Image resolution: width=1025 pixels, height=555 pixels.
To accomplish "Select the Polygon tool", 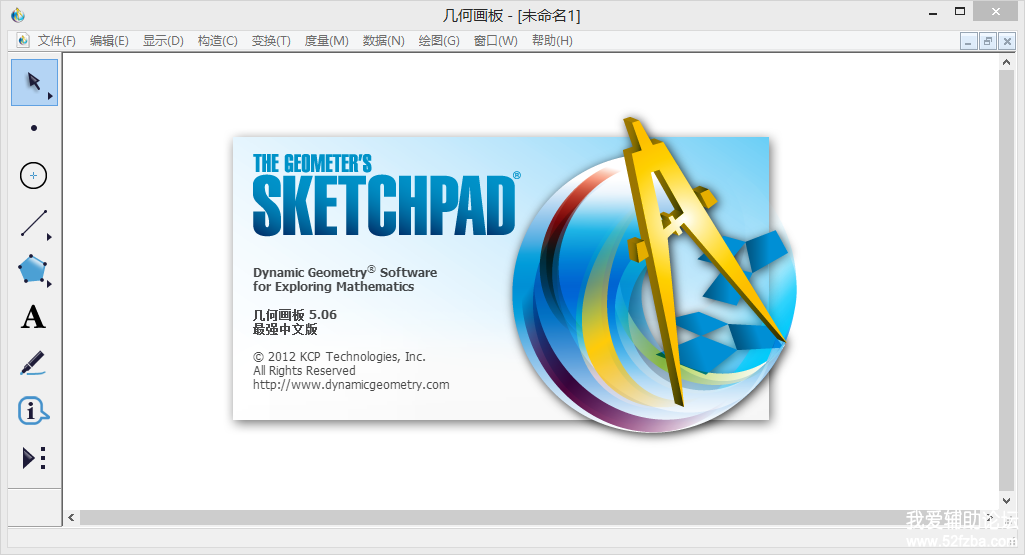I will click(33, 269).
